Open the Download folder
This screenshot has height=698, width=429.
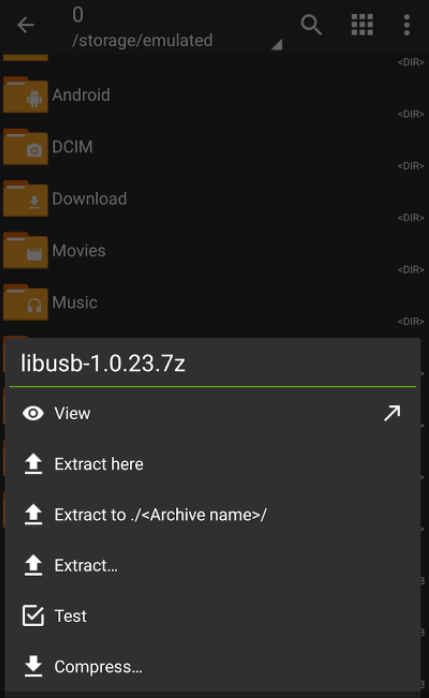[214, 199]
